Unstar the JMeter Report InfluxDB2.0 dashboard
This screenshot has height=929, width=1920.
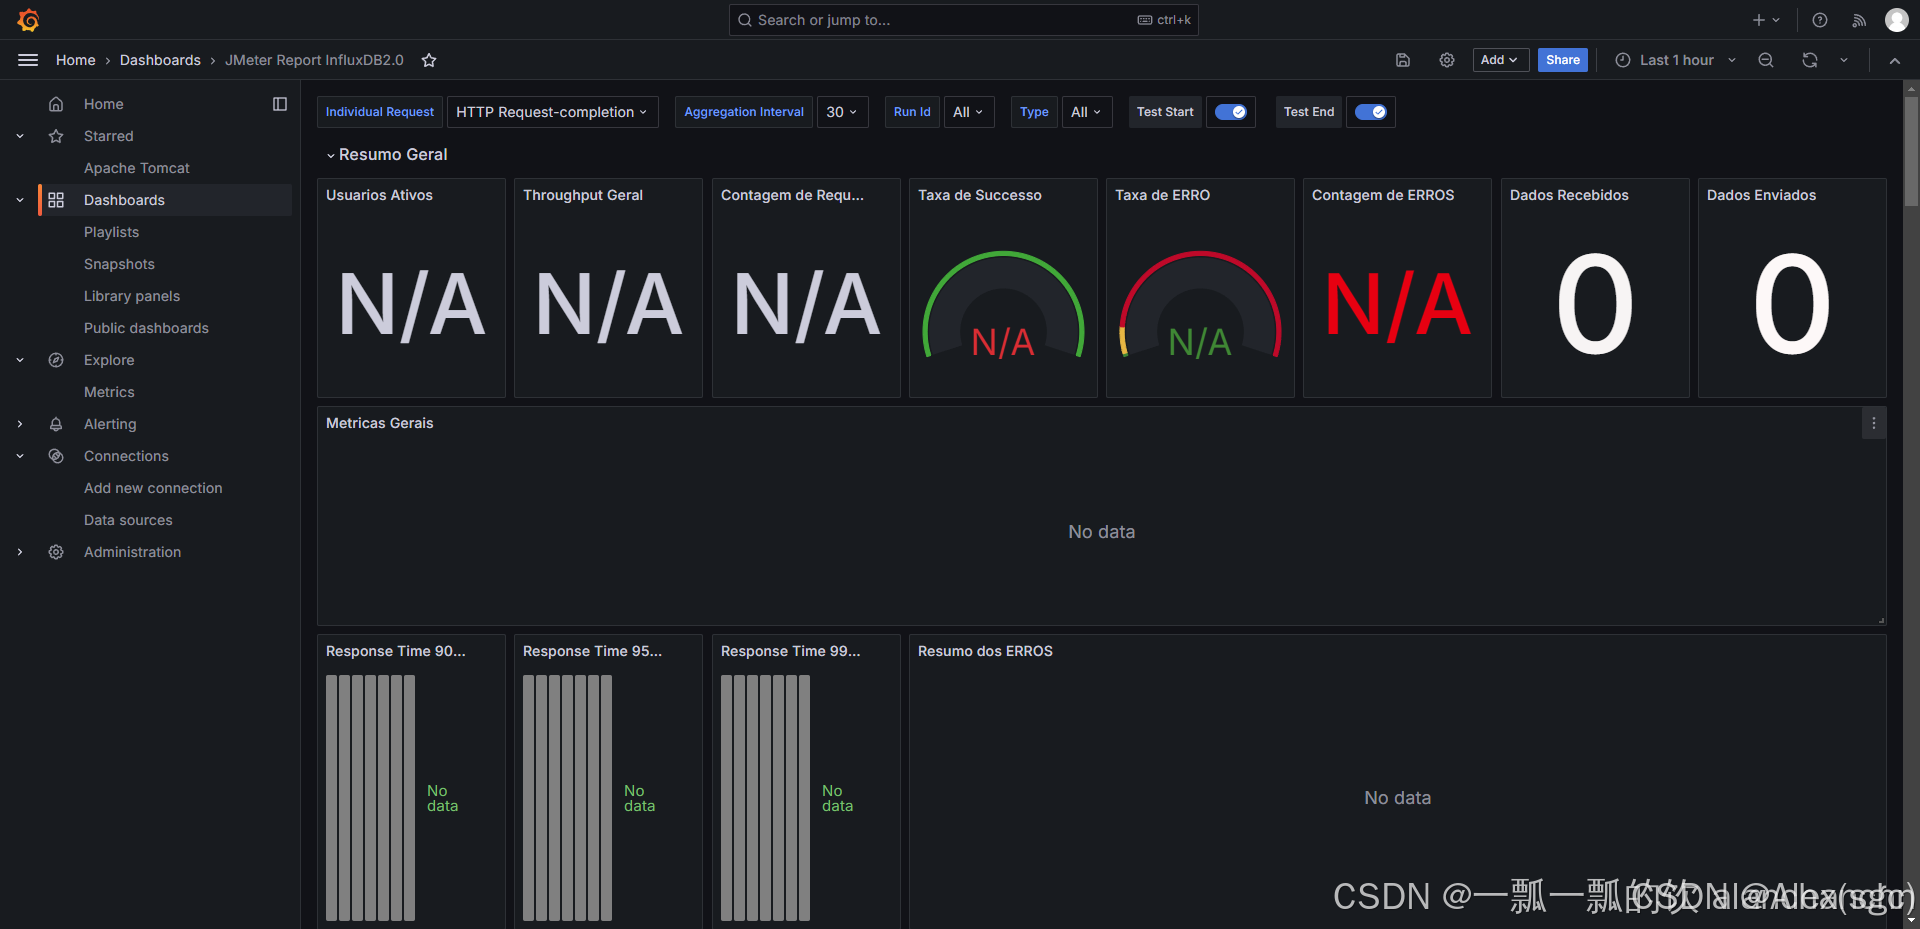click(x=429, y=60)
